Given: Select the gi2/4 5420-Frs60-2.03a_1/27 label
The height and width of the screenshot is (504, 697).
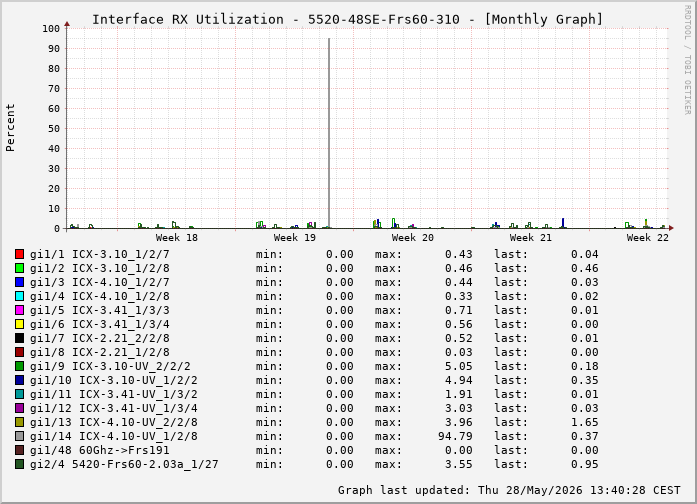Looking at the screenshot, I should pos(124,464).
